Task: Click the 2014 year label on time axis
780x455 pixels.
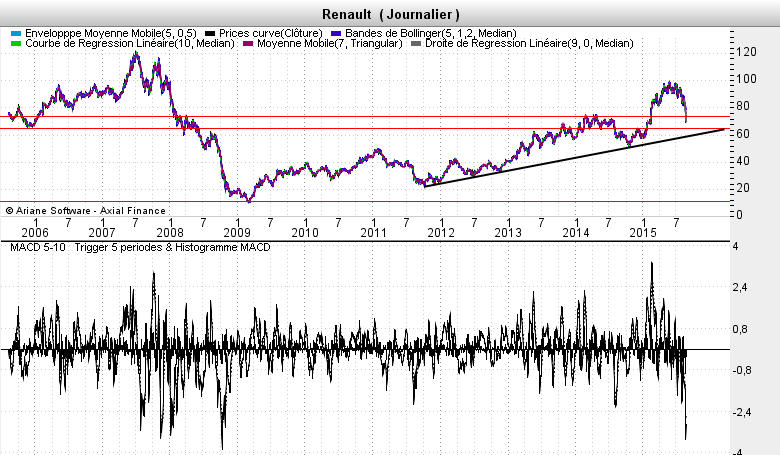Action: (x=576, y=233)
